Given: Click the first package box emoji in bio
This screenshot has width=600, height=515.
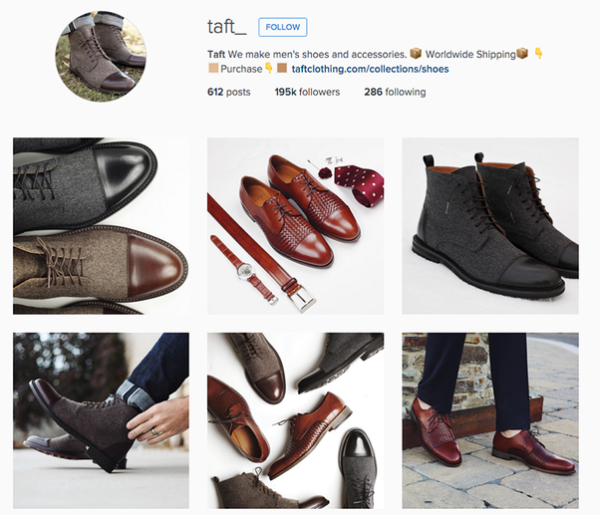Looking at the screenshot, I should (x=416, y=54).
